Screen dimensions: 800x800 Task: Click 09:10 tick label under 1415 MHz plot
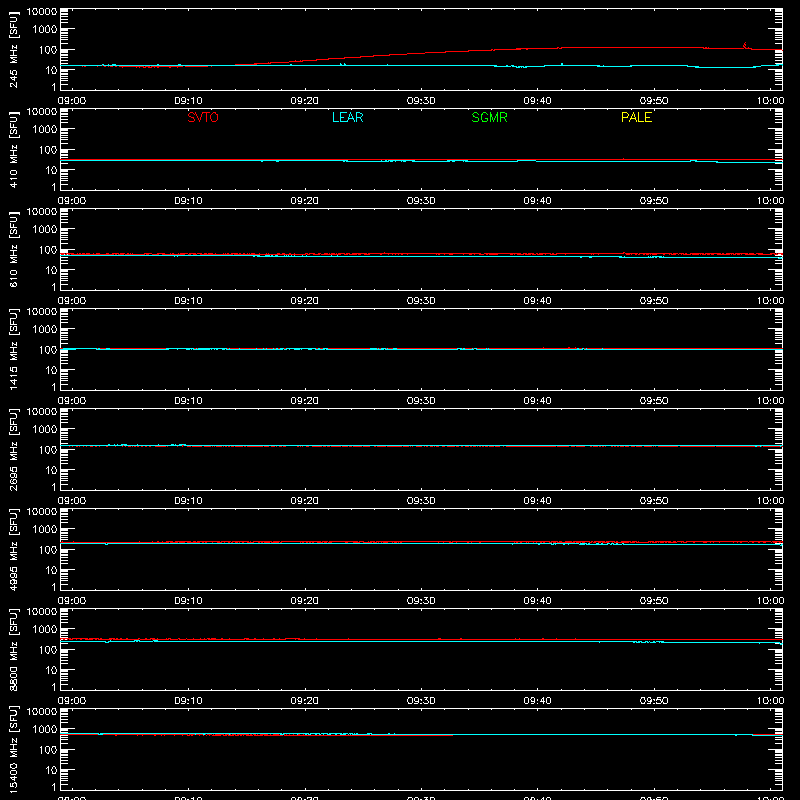[x=188, y=401]
